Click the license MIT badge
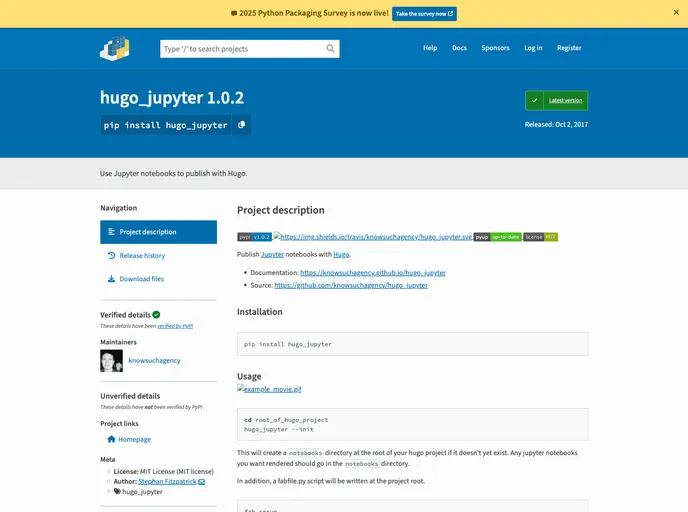 541,237
